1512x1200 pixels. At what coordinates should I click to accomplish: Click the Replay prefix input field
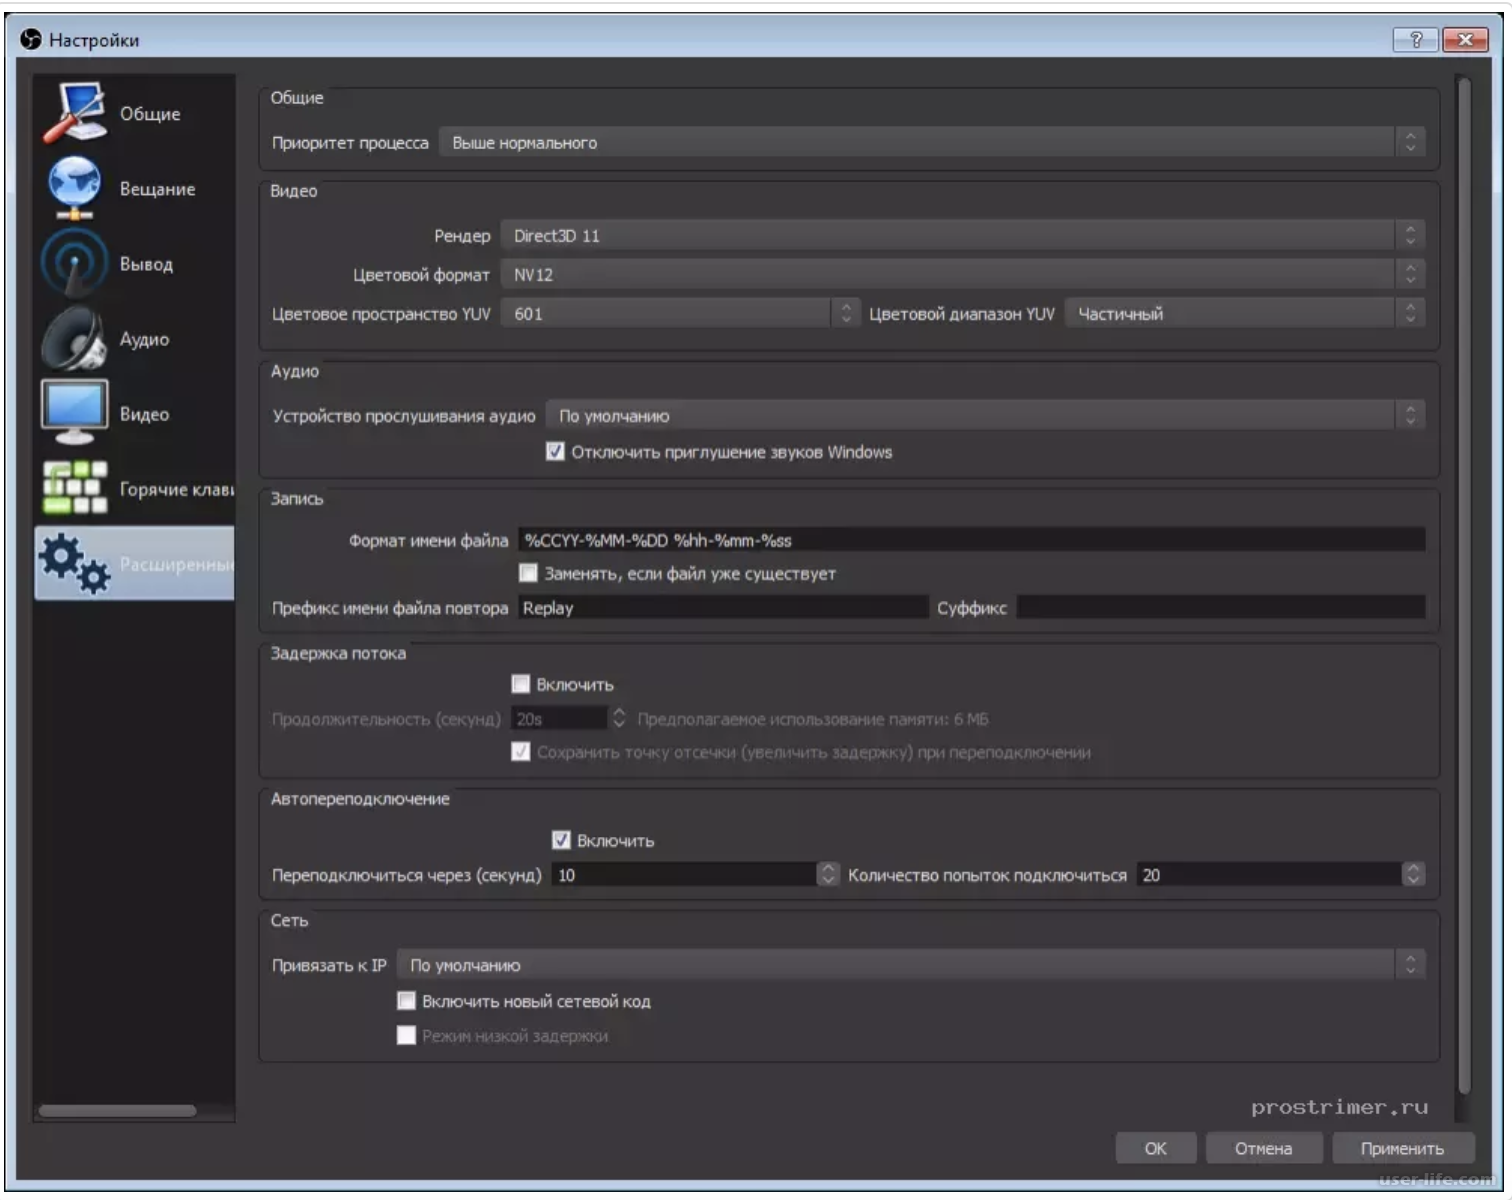pos(723,607)
